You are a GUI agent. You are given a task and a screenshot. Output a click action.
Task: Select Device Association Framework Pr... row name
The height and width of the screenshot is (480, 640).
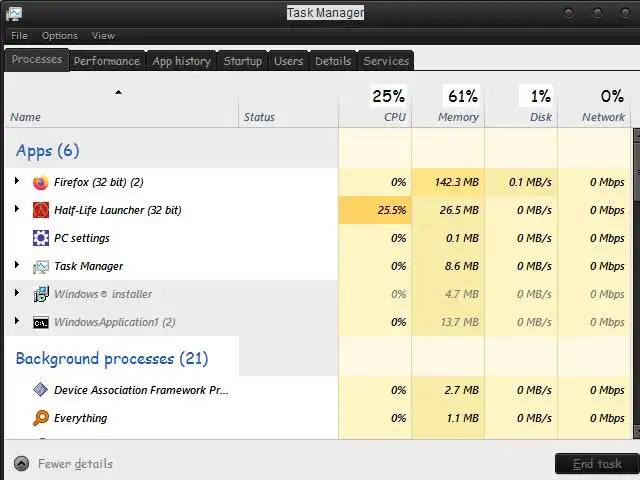coord(141,390)
